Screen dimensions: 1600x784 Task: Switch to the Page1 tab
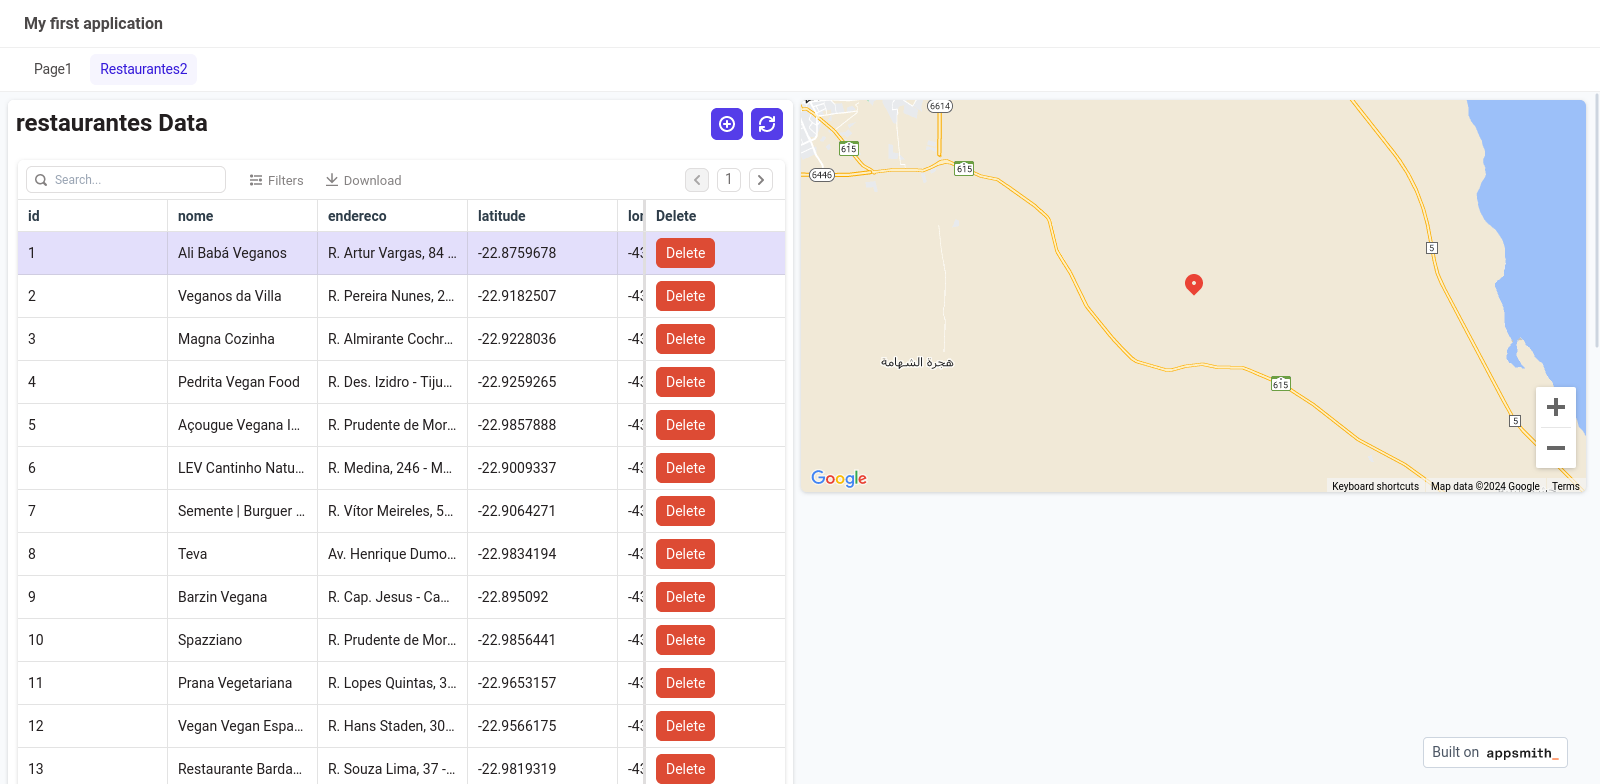click(53, 69)
